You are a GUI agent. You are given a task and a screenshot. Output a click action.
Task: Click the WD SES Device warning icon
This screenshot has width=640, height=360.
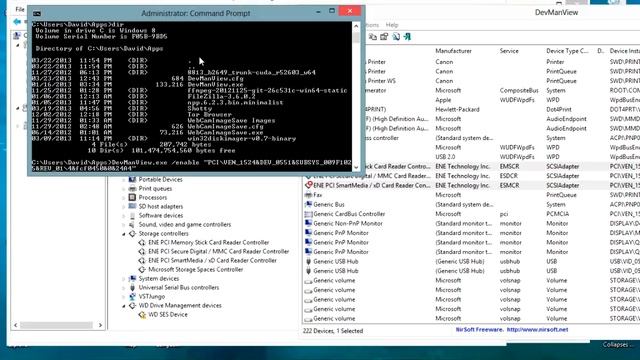click(x=142, y=315)
